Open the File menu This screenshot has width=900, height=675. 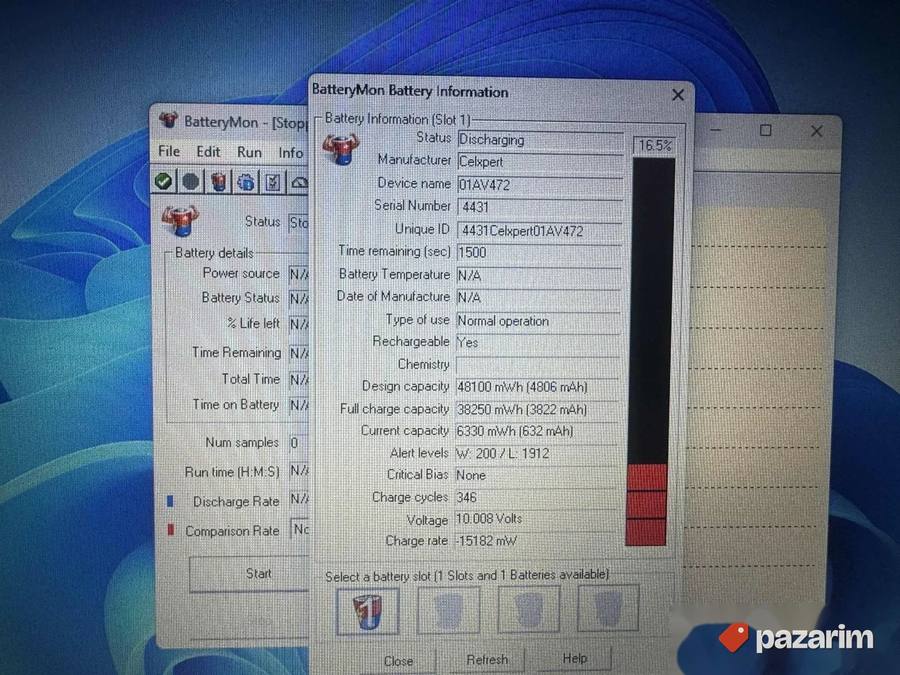pyautogui.click(x=169, y=151)
